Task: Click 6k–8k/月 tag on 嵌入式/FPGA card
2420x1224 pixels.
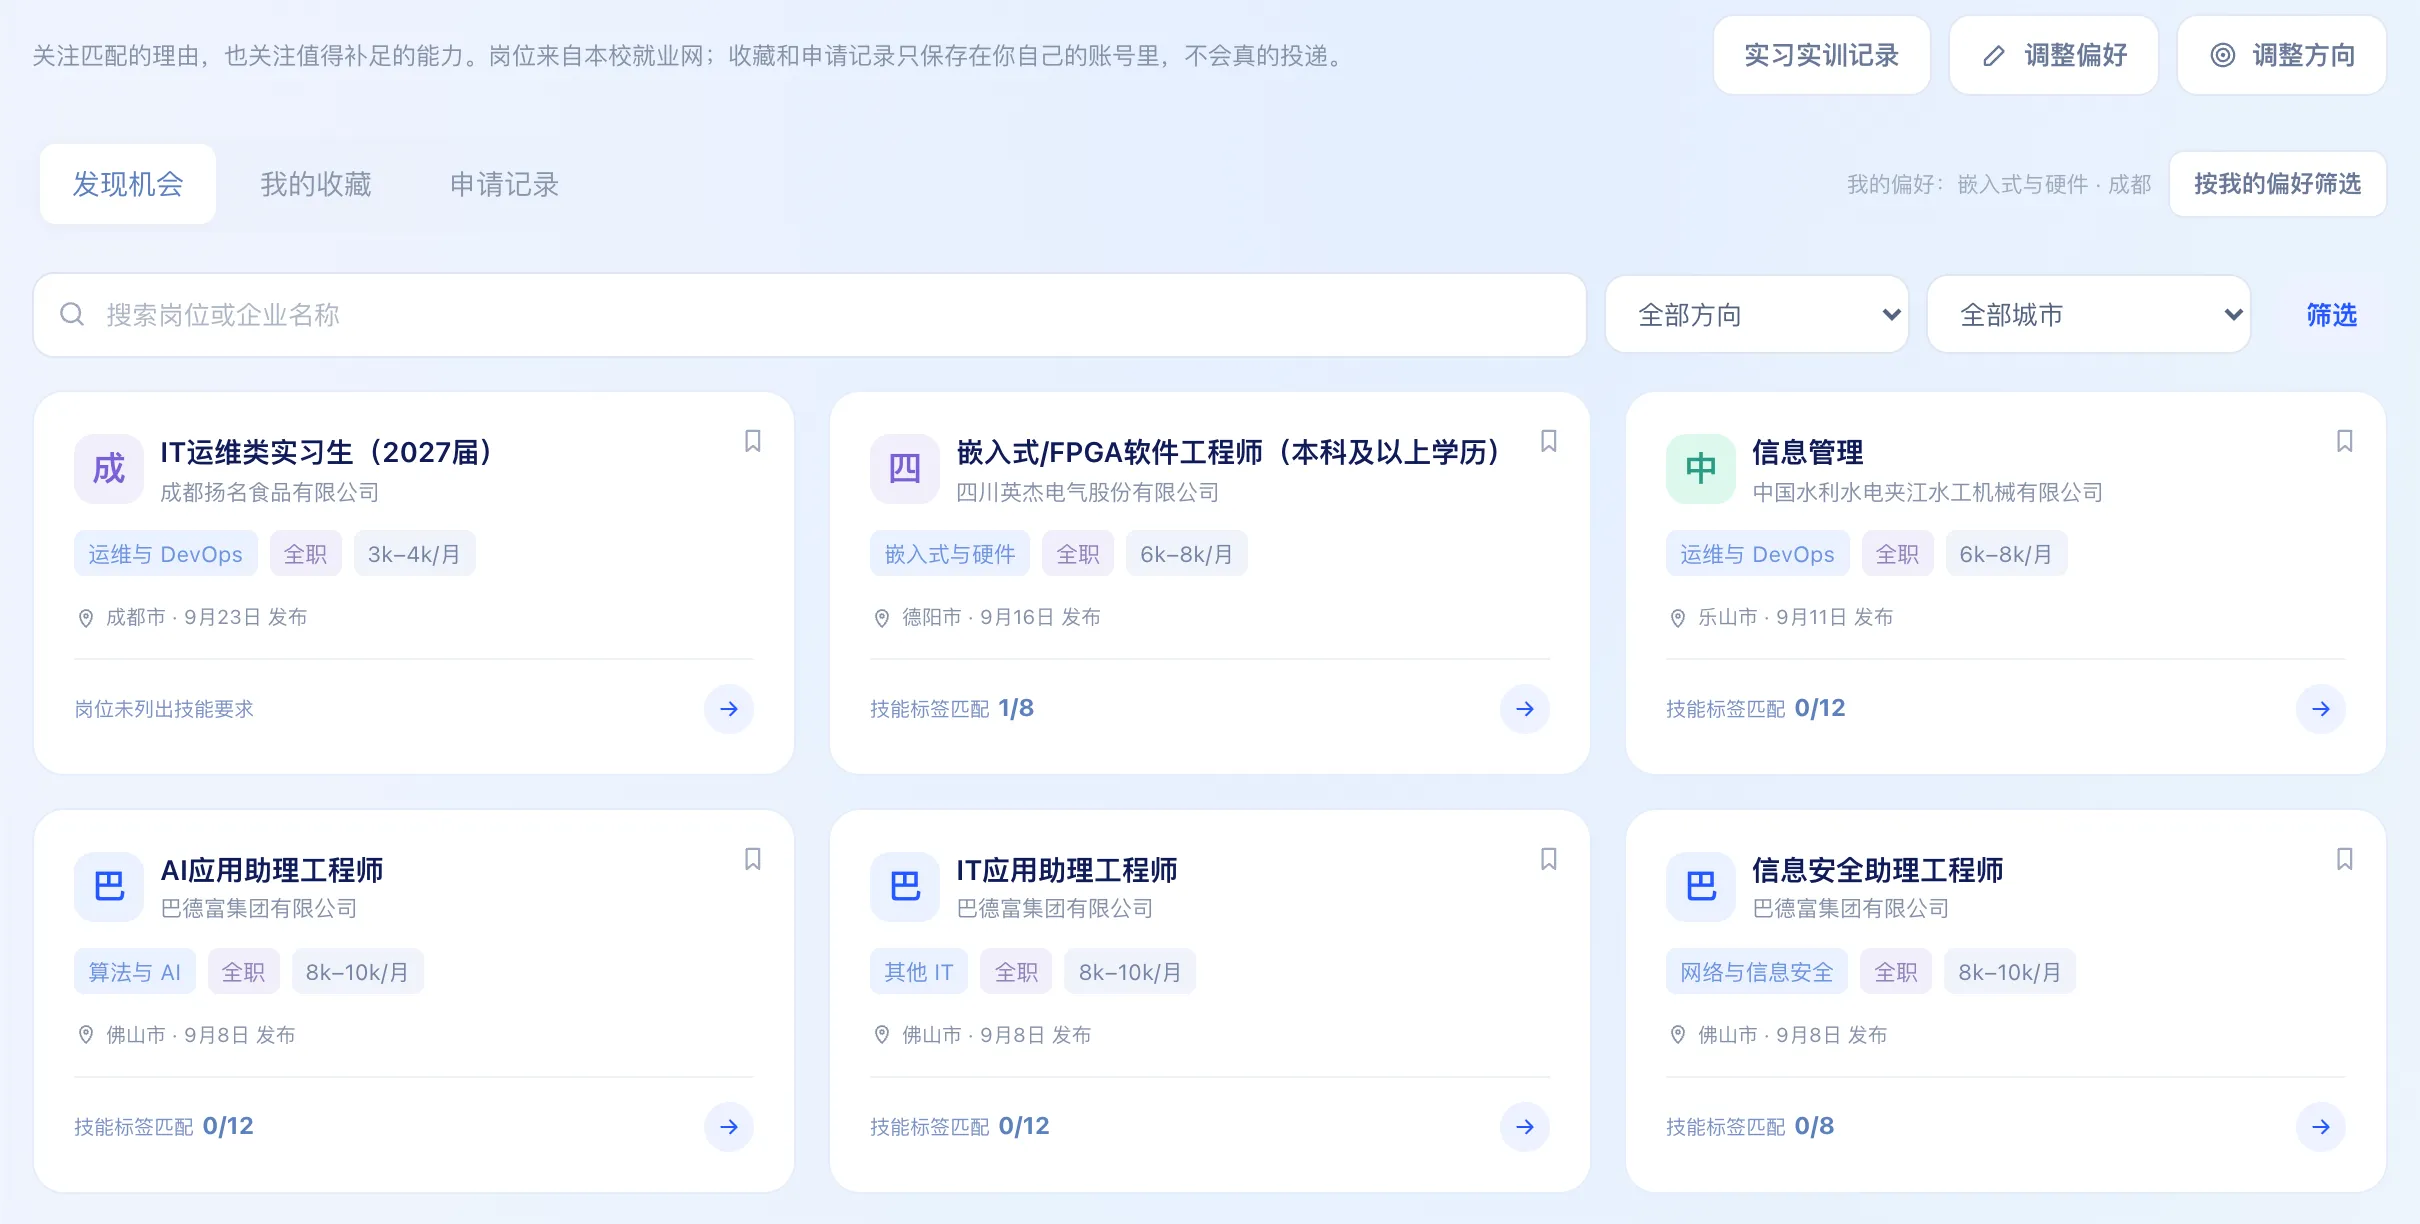Action: click(x=1187, y=554)
